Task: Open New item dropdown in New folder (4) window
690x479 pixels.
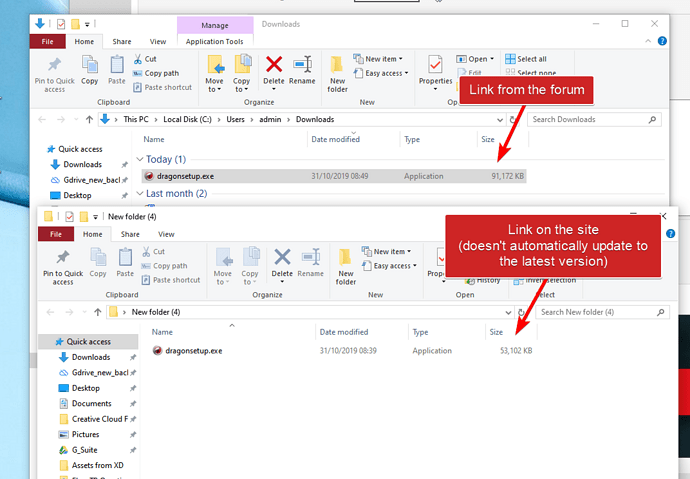Action: tap(386, 252)
